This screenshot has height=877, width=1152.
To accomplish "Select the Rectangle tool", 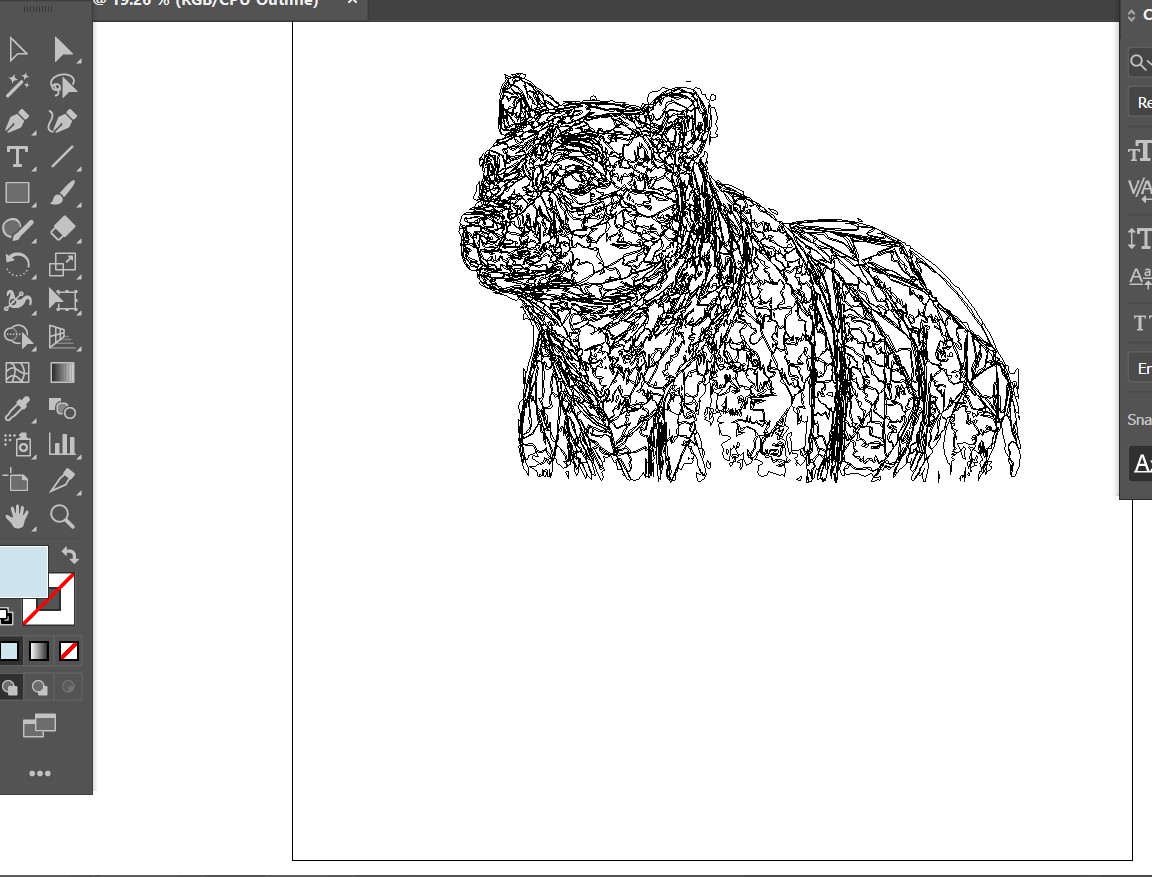I will coord(18,192).
